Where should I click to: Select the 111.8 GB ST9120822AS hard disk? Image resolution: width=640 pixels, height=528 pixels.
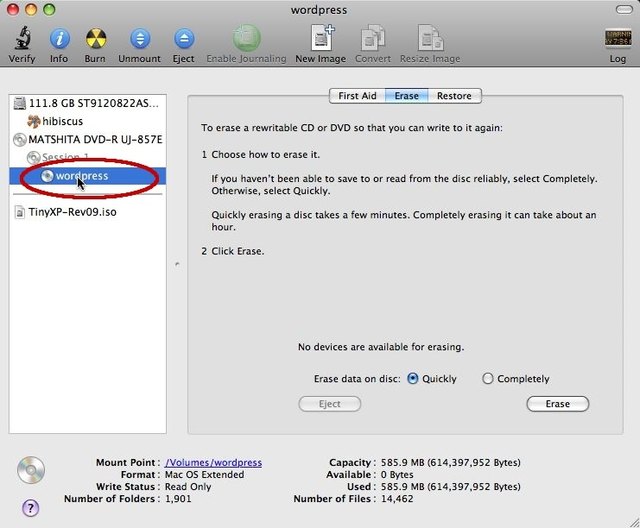(x=87, y=103)
